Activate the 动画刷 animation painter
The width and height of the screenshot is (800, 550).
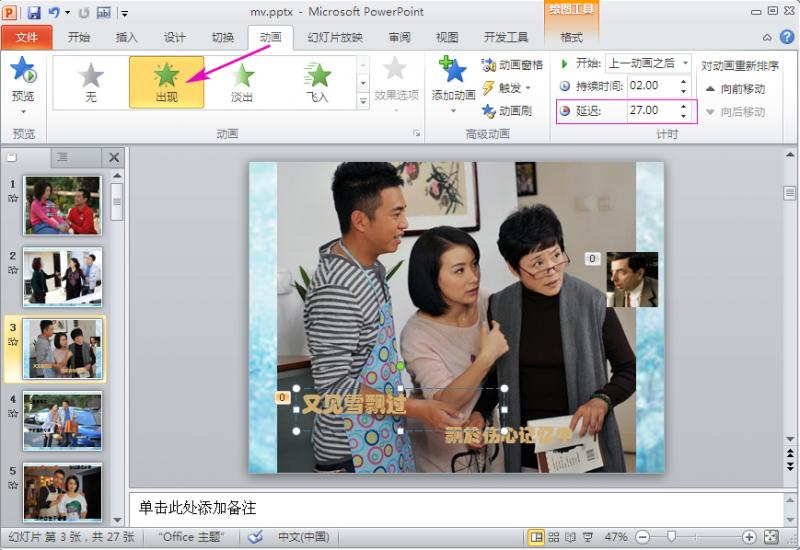point(507,110)
